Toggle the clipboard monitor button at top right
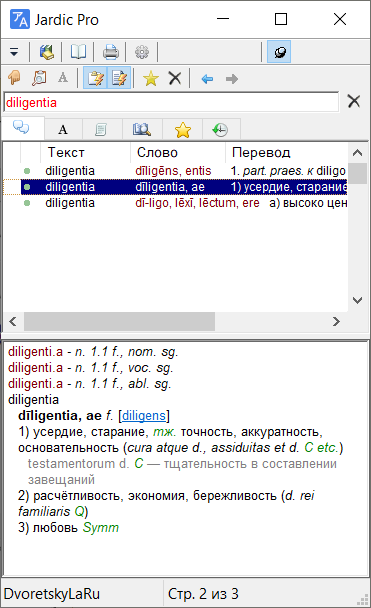 click(x=279, y=52)
